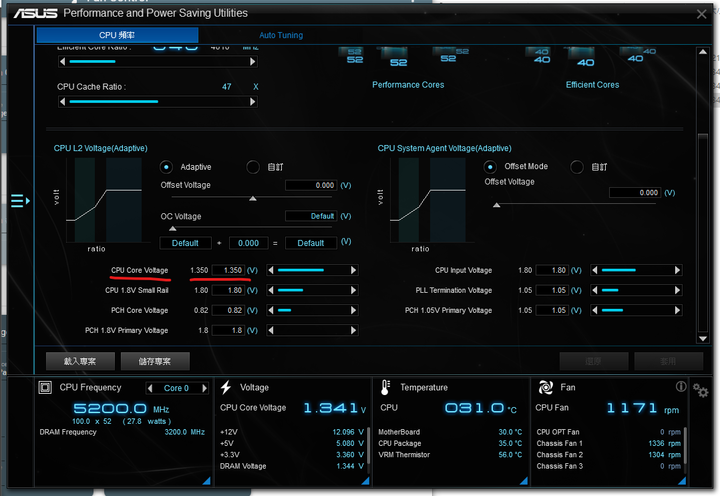Switch to previous core using left arrow
The width and height of the screenshot is (720, 496).
click(x=150, y=389)
